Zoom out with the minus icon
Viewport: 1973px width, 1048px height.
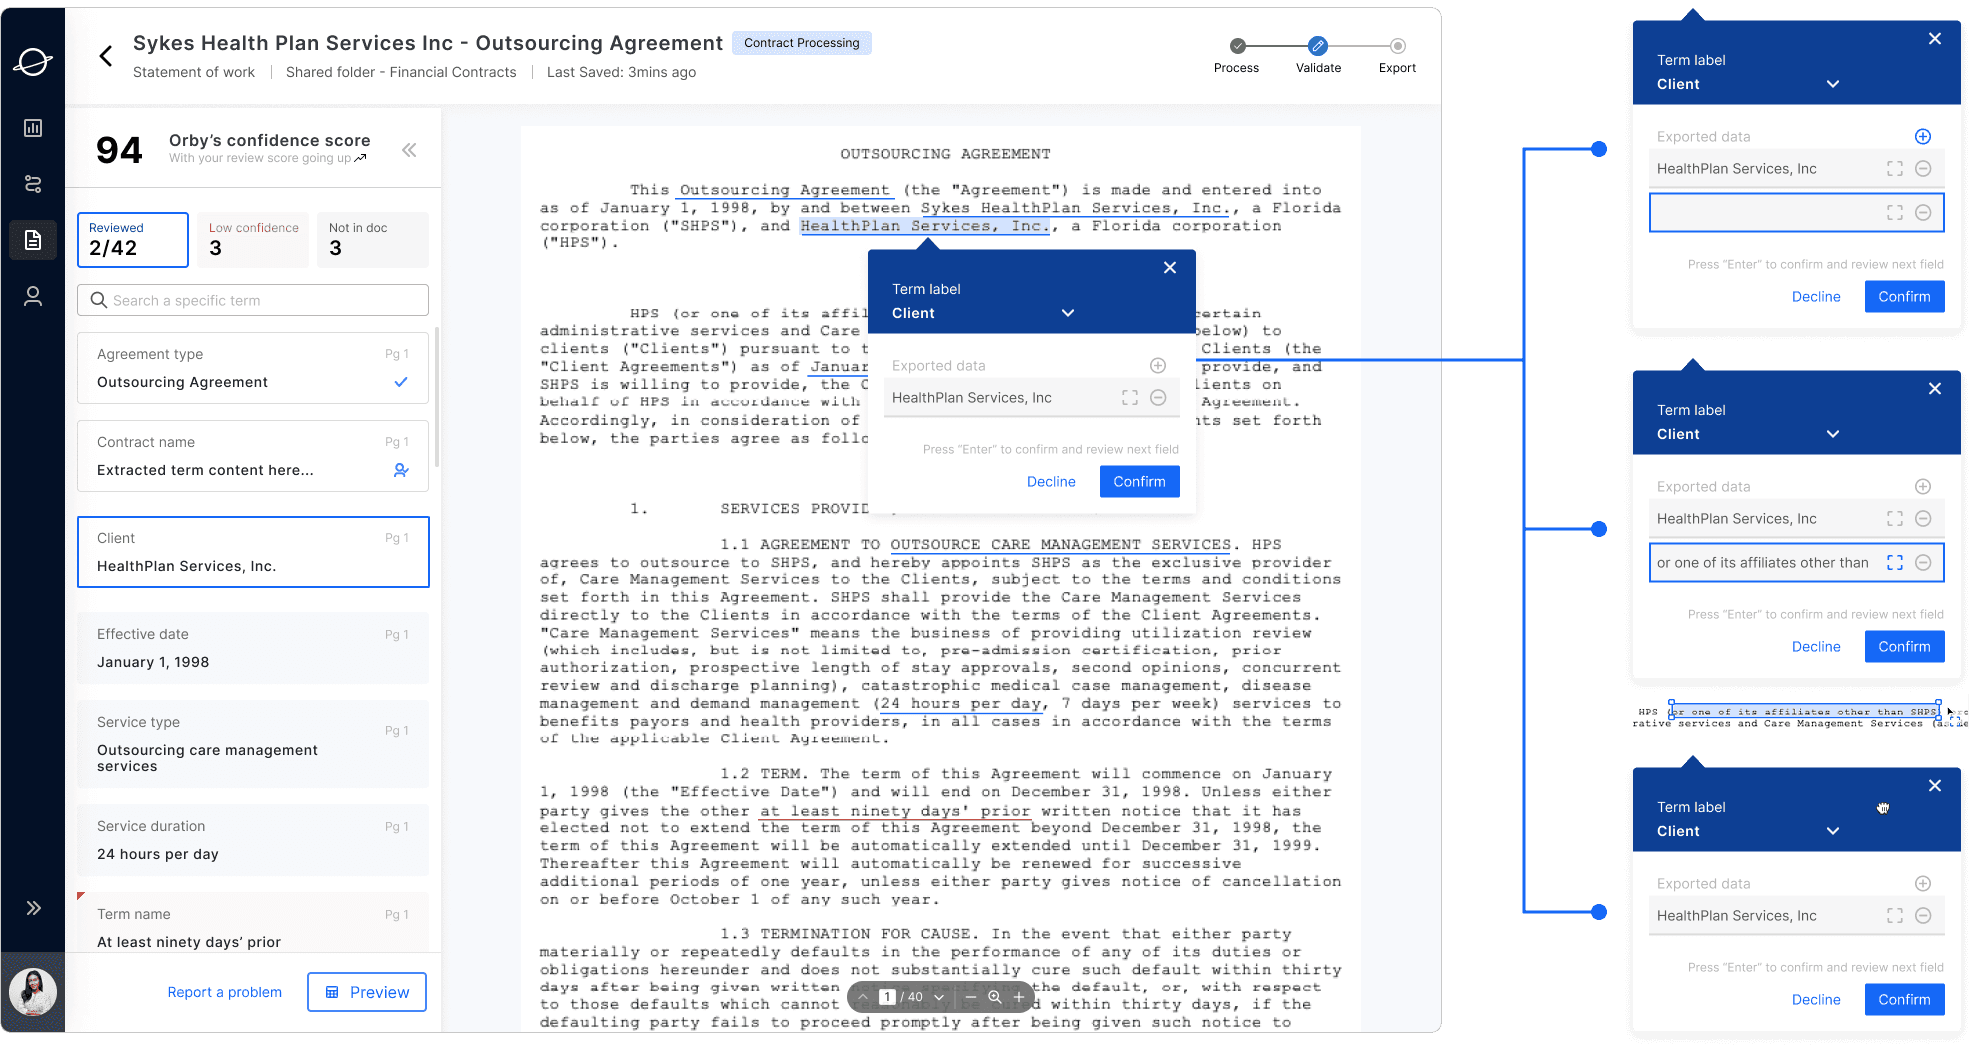pyautogui.click(x=970, y=997)
